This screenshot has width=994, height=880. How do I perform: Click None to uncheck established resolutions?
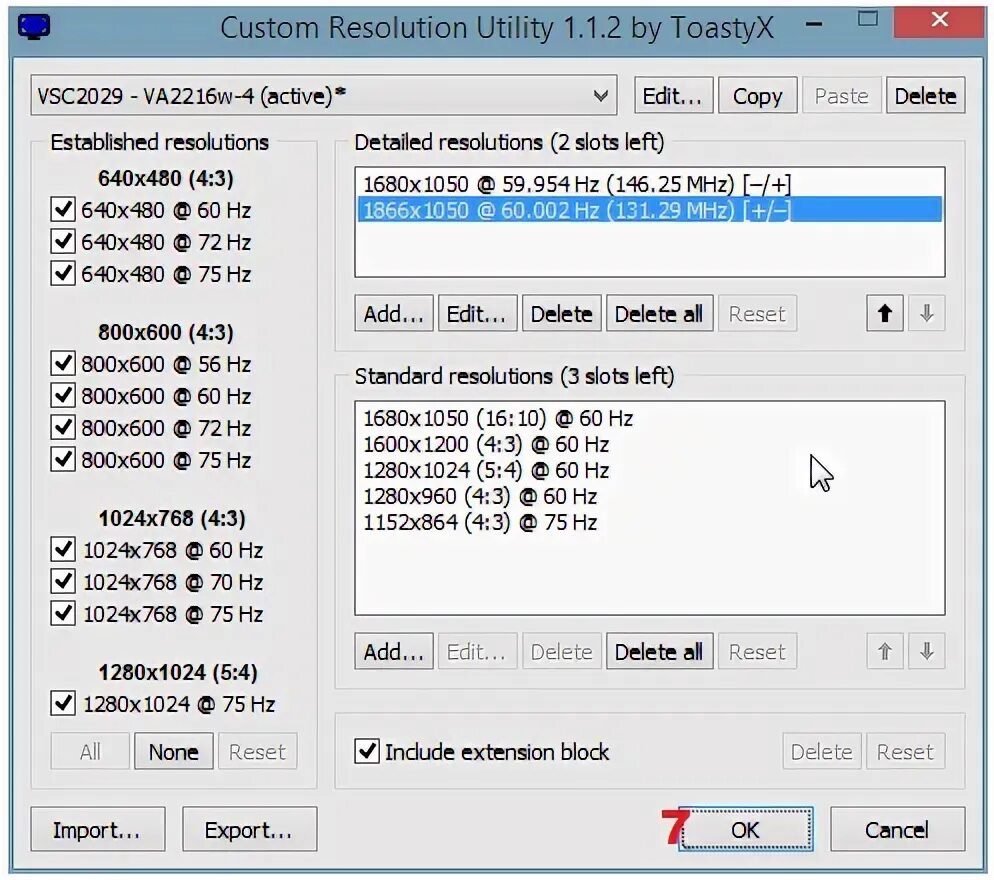[174, 751]
